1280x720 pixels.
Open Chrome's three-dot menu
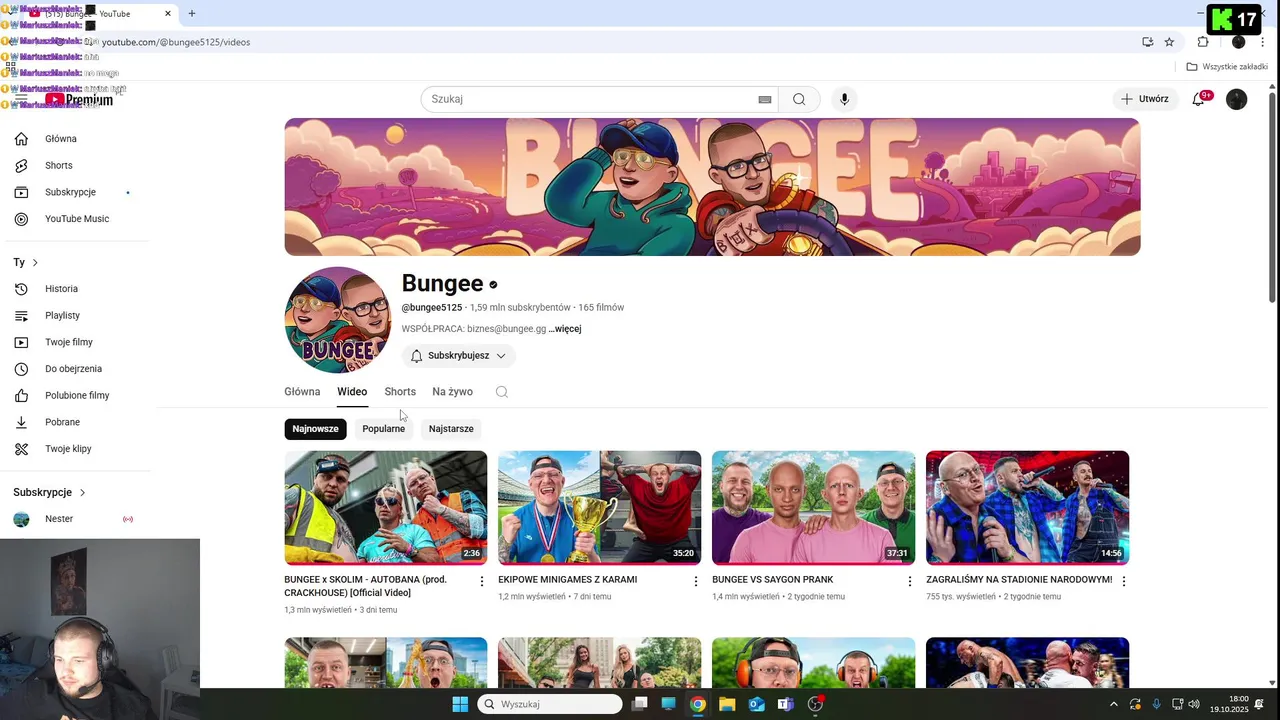[x=1263, y=42]
